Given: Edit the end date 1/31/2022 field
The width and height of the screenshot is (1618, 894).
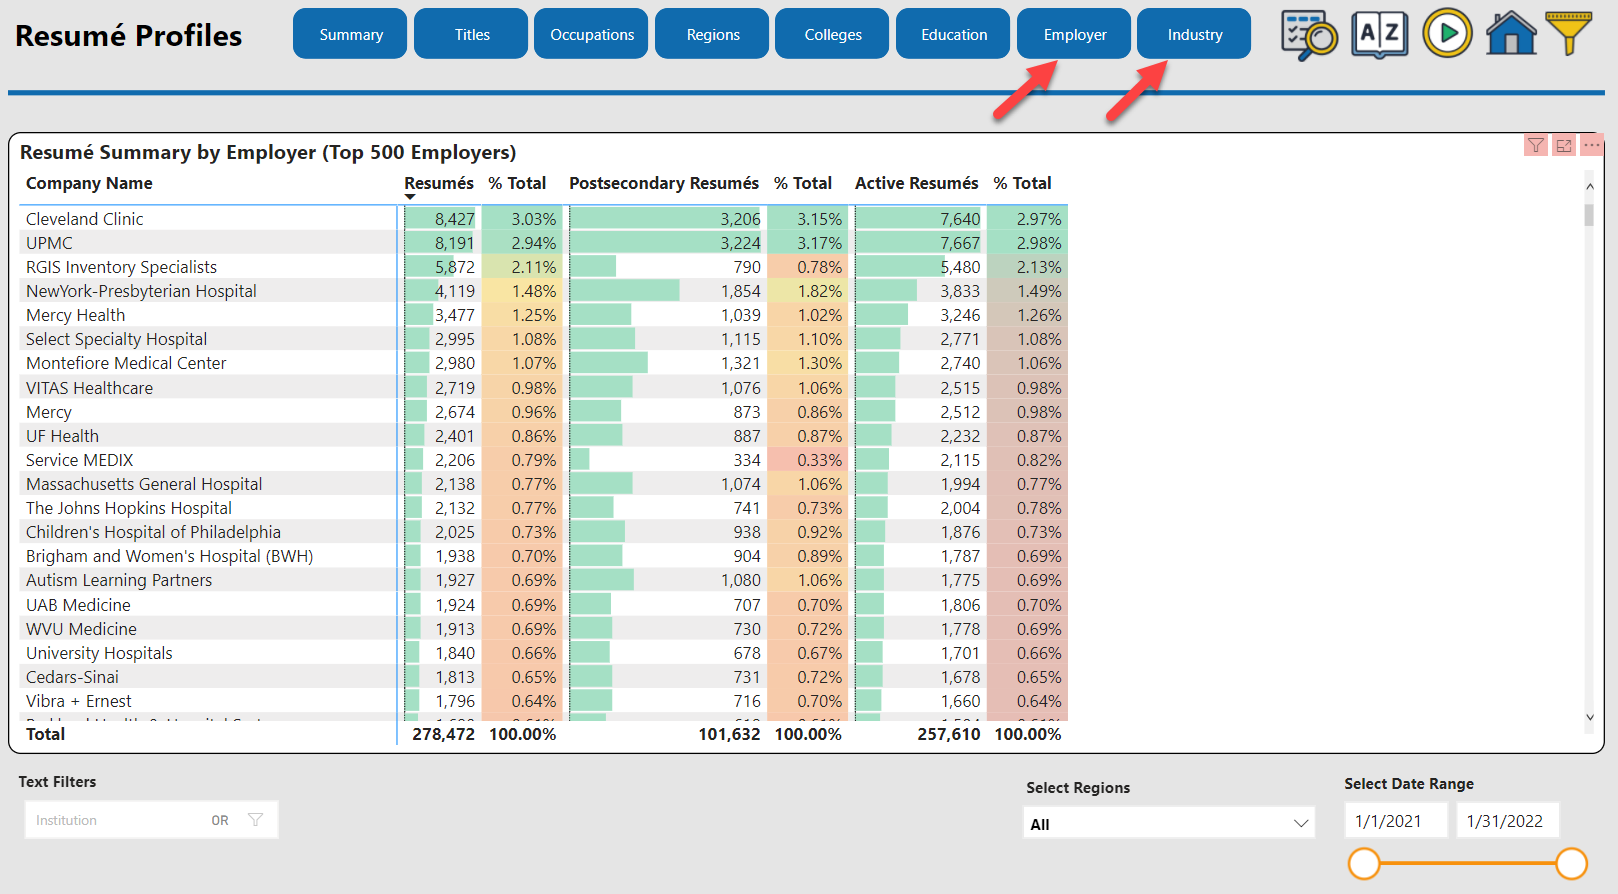Looking at the screenshot, I should [x=1507, y=821].
